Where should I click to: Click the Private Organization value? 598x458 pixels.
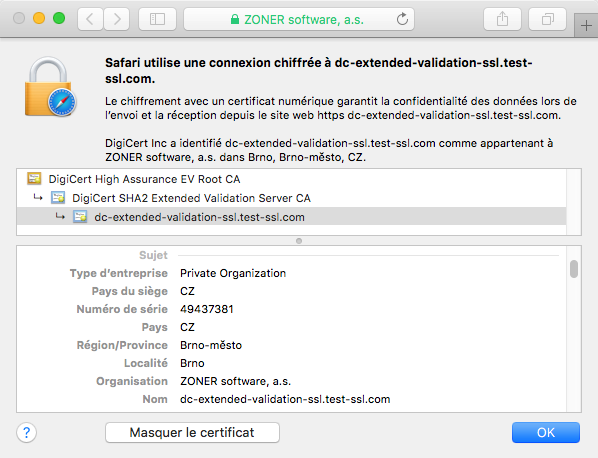pos(233,273)
